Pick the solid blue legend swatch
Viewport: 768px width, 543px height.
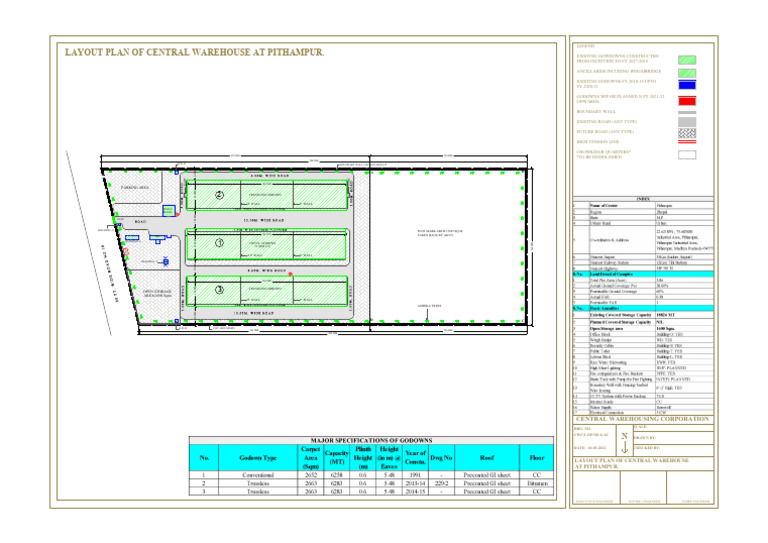point(687,85)
